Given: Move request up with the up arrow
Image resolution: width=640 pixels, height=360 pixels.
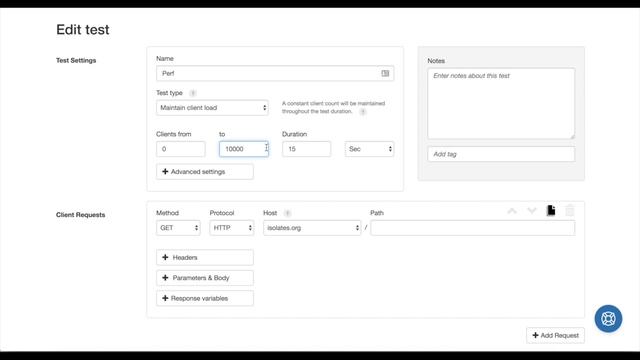Looking at the screenshot, I should 512,211.
